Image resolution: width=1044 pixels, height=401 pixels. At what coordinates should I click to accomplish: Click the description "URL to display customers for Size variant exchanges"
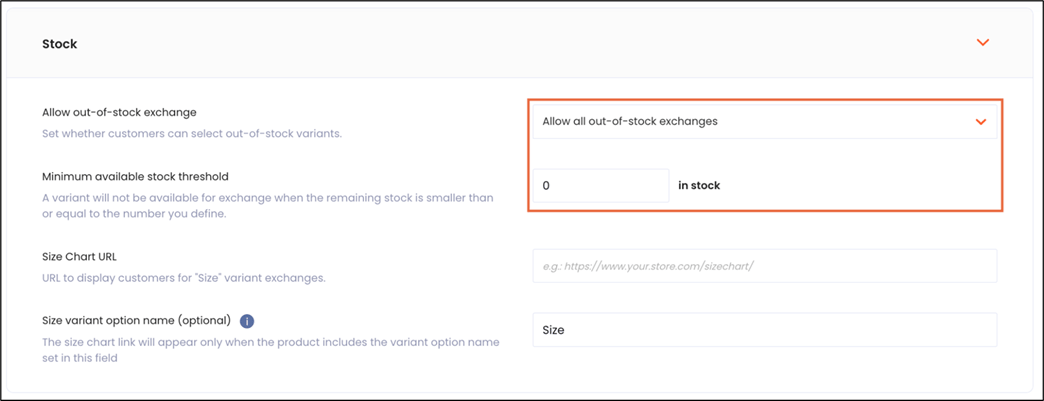[x=184, y=278]
